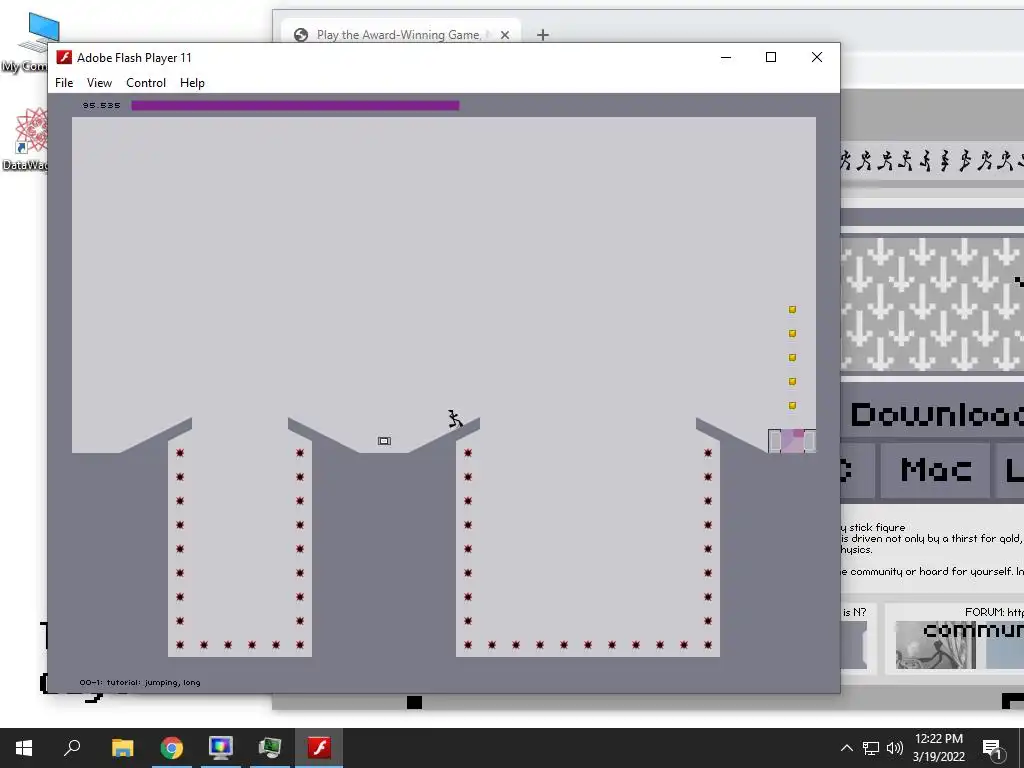The image size is (1024, 768).
Task: Click the colorful monitor app taskbar icon
Action: pyautogui.click(x=221, y=748)
